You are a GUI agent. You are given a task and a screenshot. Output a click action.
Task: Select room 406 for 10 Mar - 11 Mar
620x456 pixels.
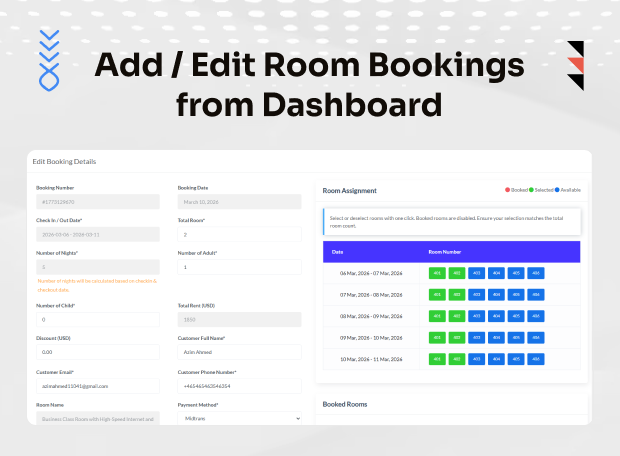coord(536,358)
